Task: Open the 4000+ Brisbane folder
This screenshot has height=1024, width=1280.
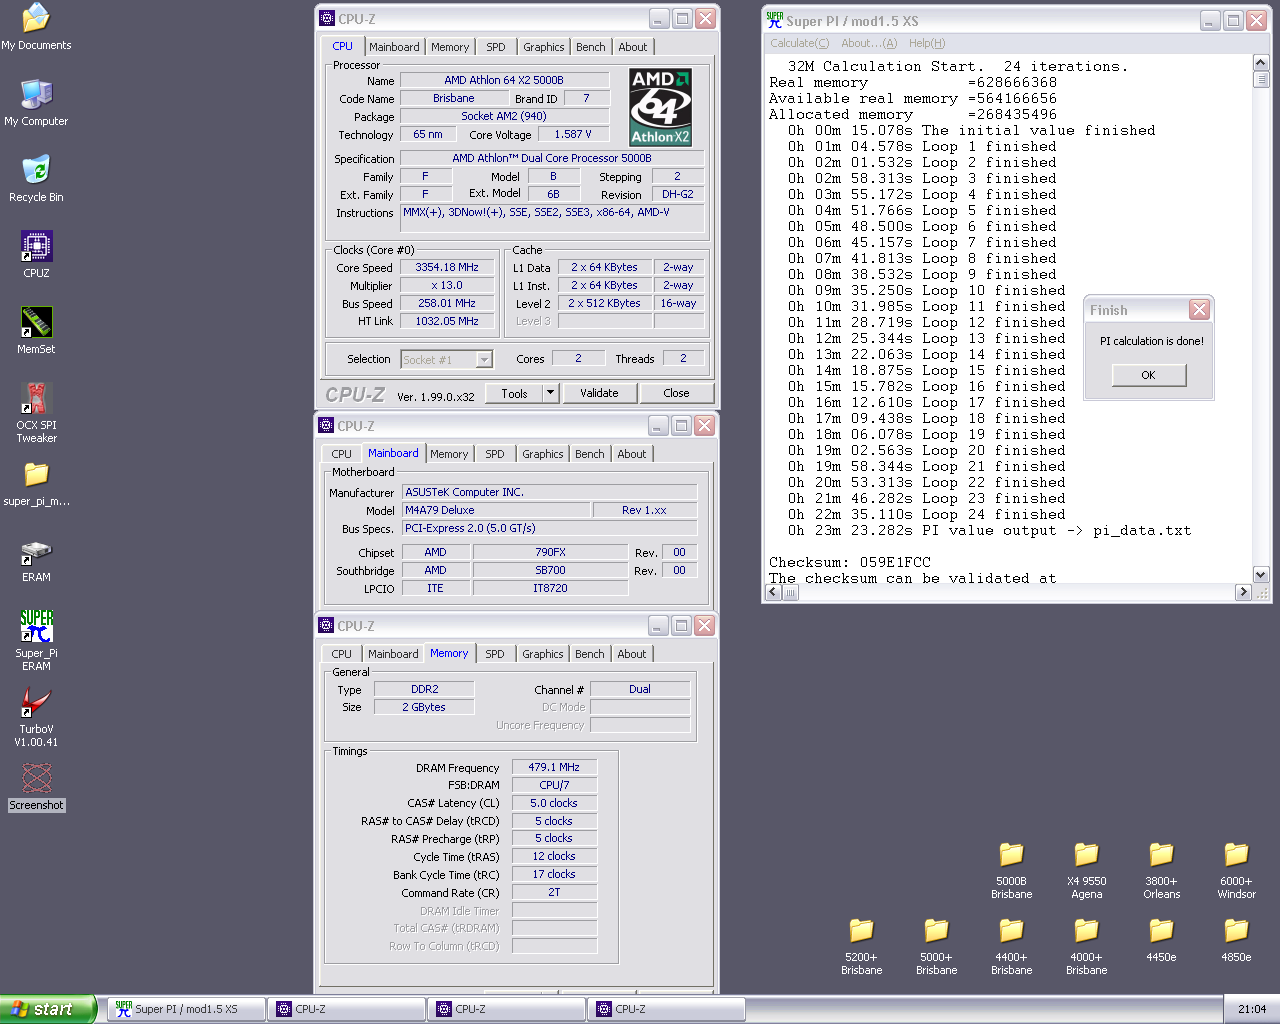Action: (x=1086, y=945)
